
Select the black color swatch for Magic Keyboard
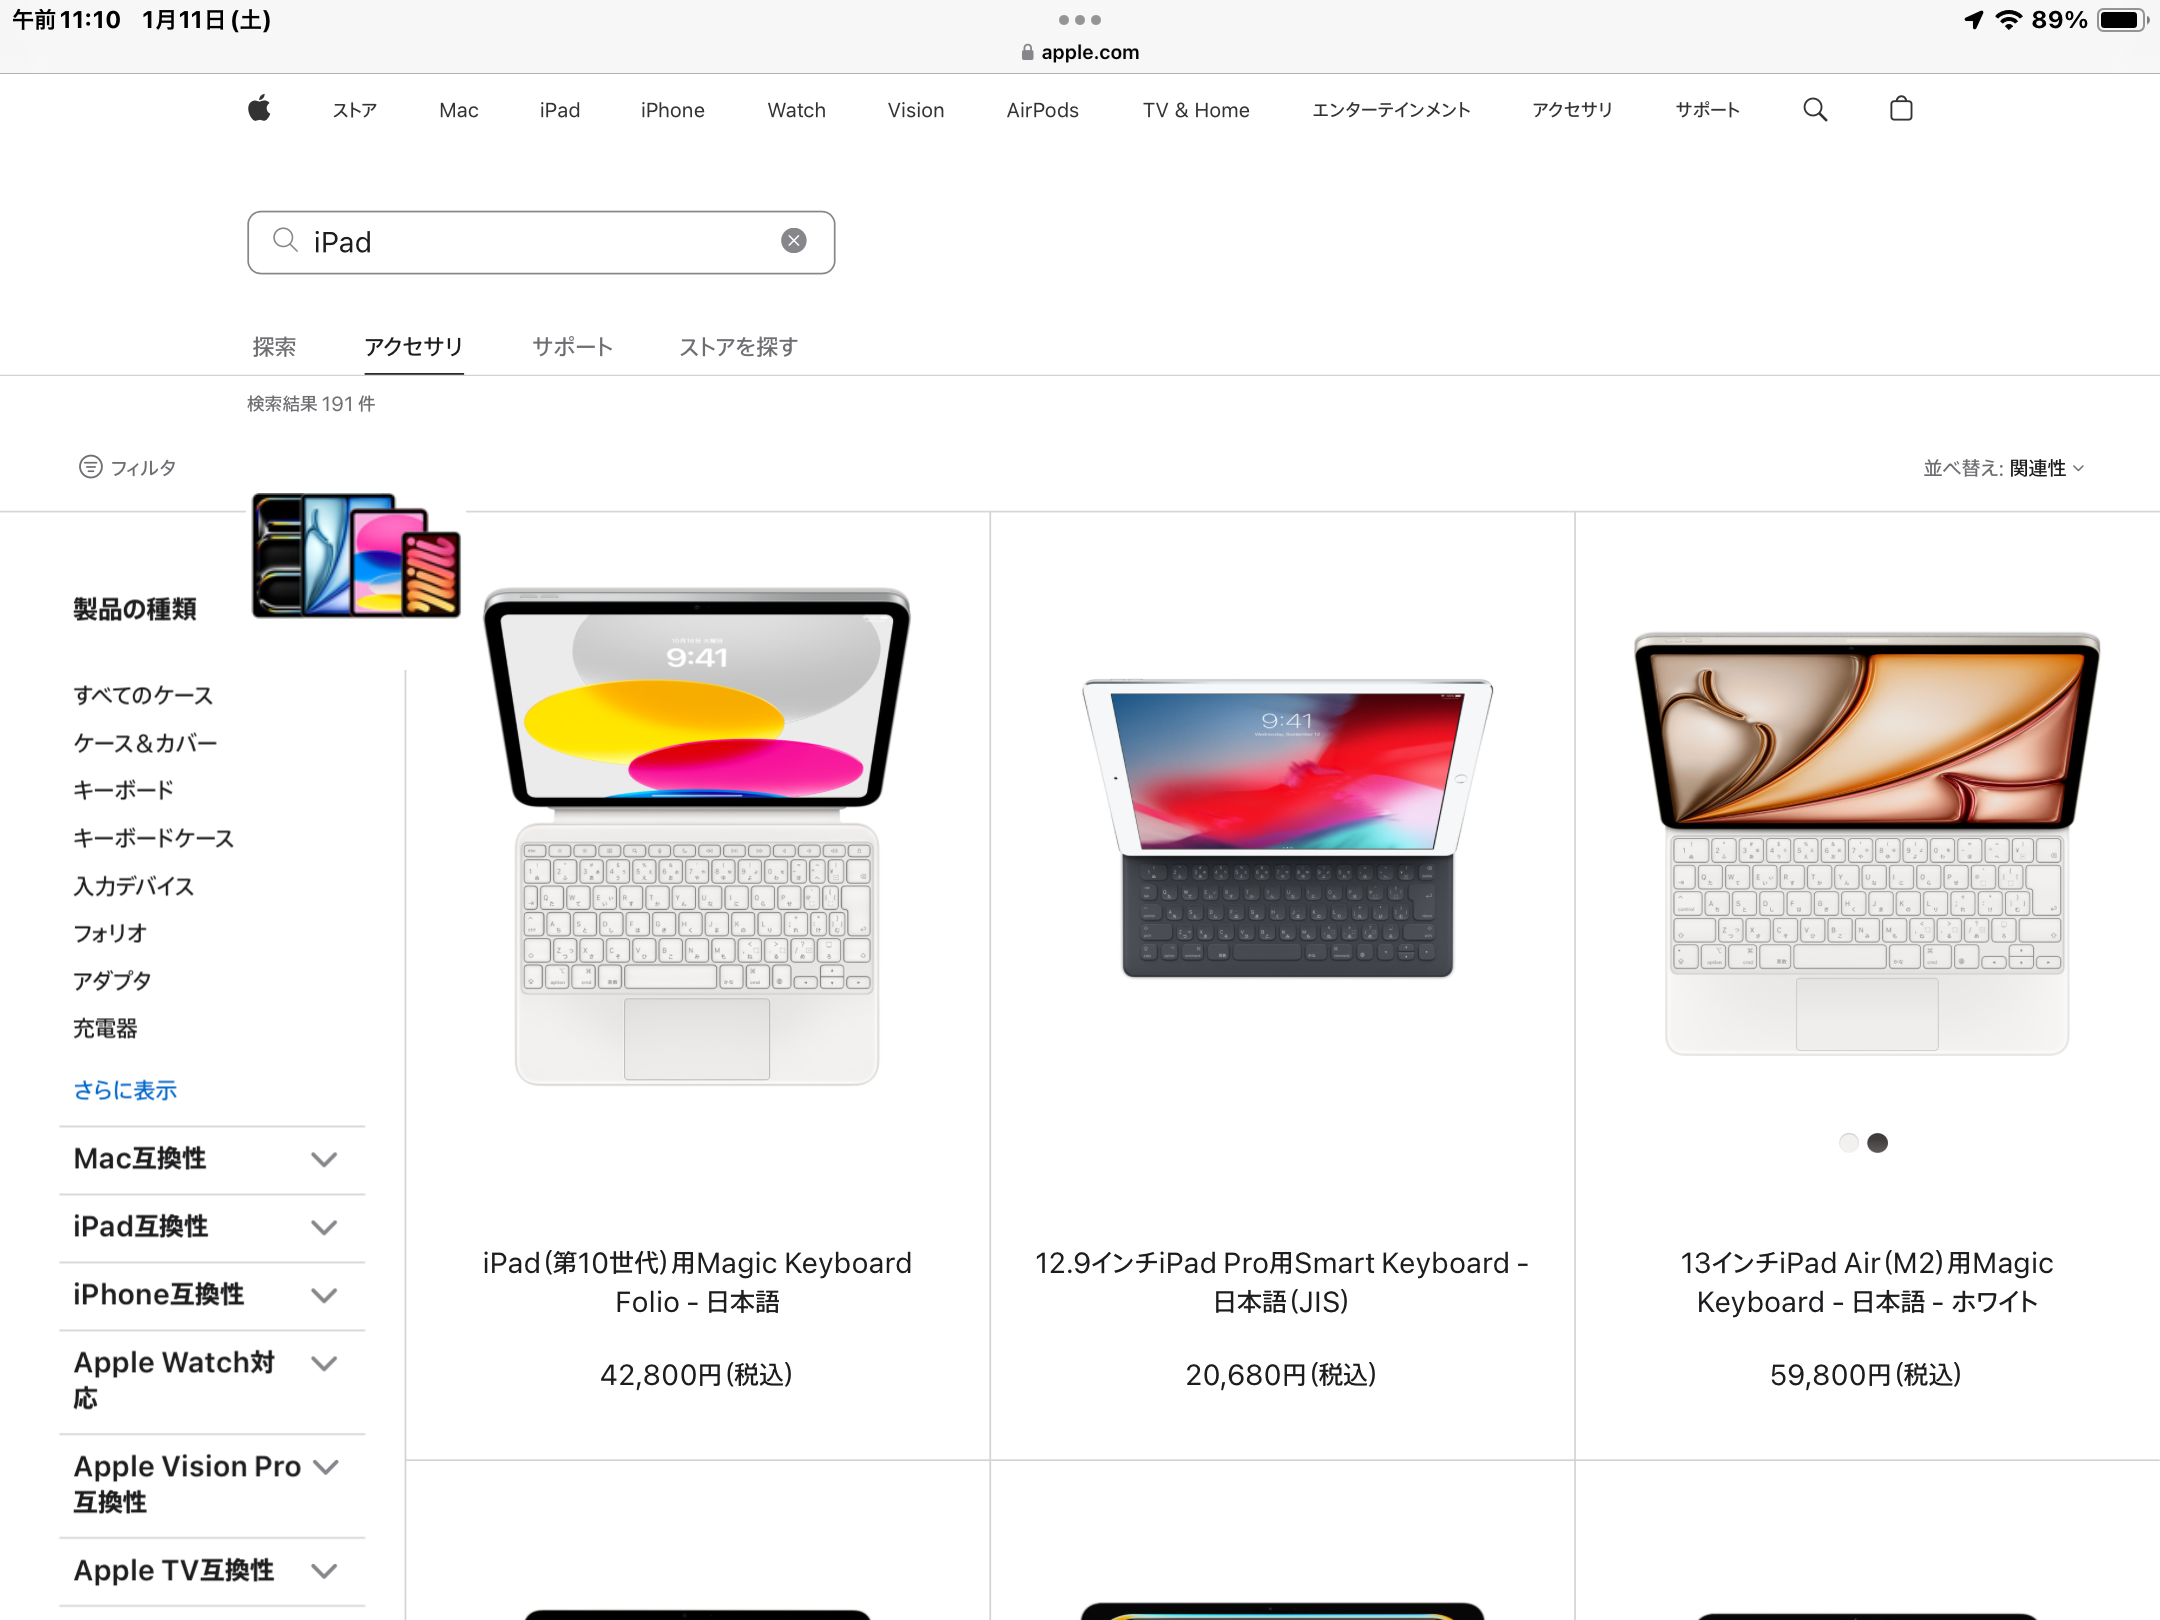click(x=1878, y=1142)
